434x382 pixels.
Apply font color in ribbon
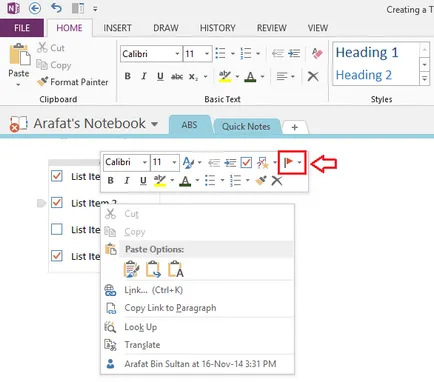(250, 77)
